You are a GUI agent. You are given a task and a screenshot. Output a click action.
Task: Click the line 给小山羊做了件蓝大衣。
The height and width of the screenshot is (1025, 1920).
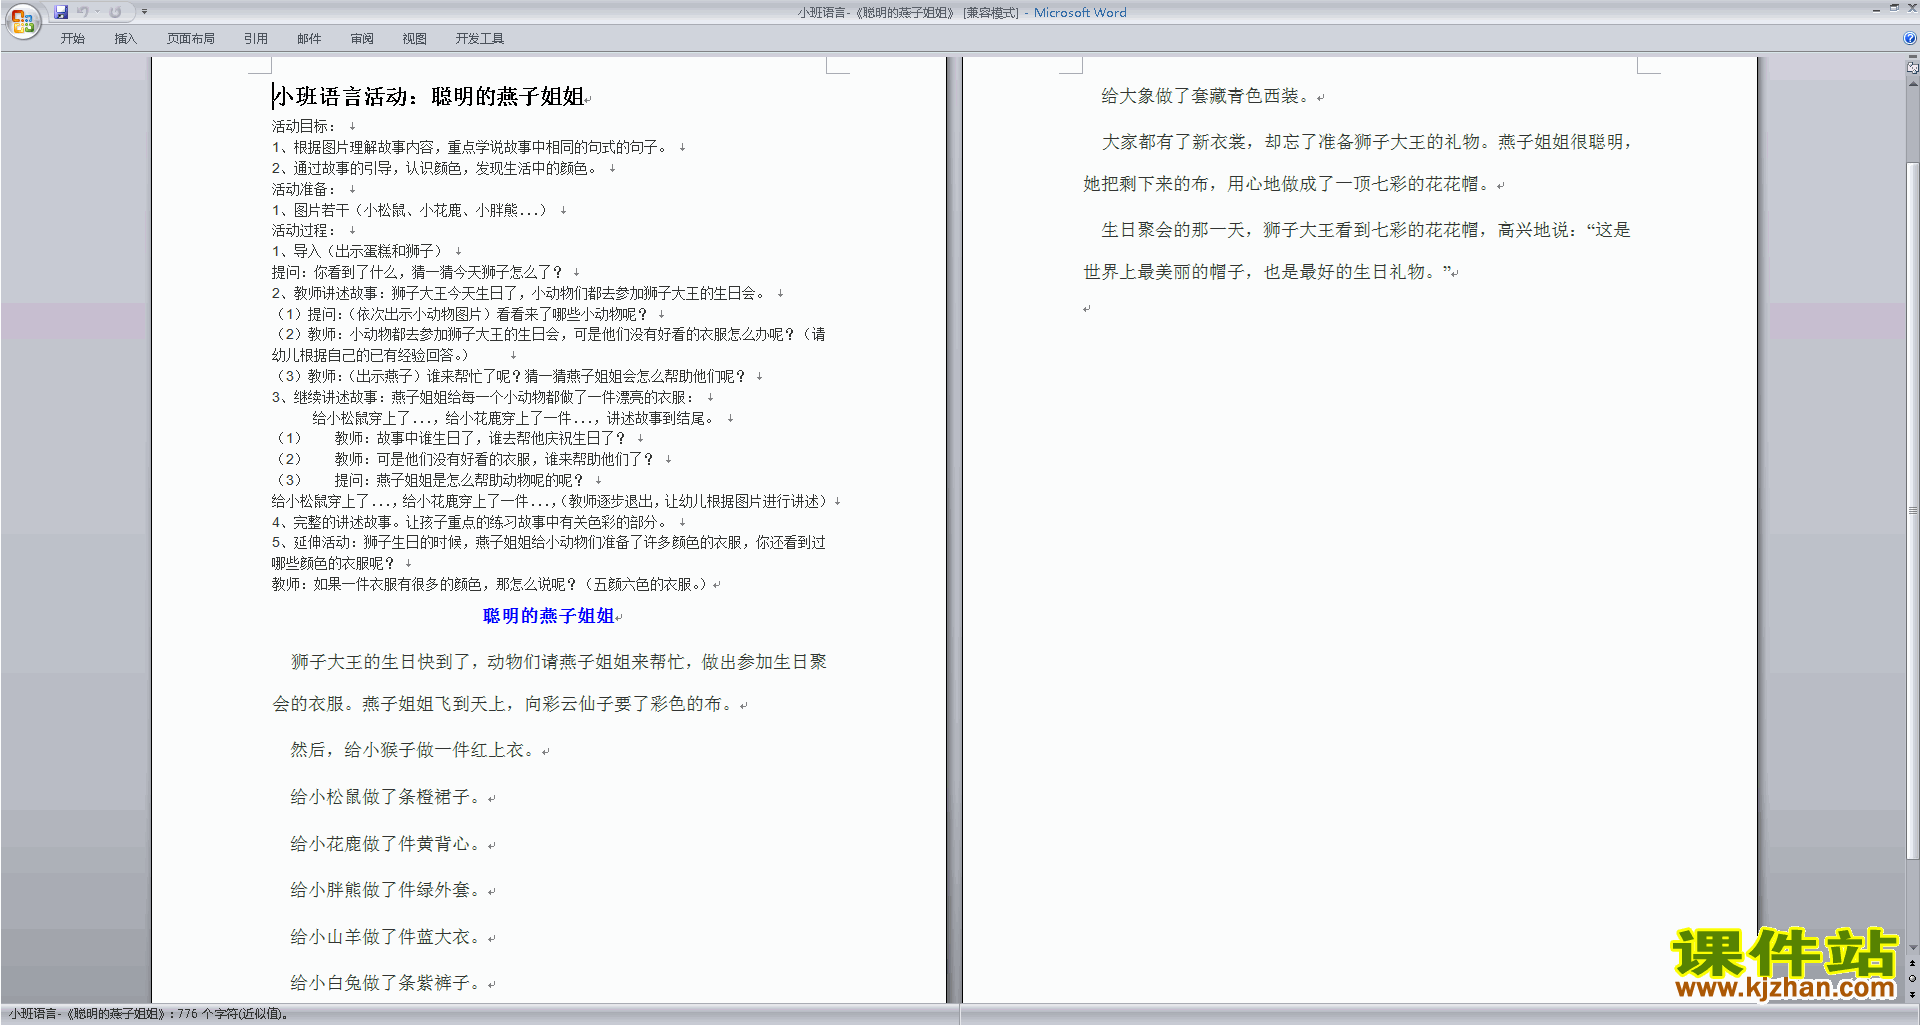[x=388, y=937]
